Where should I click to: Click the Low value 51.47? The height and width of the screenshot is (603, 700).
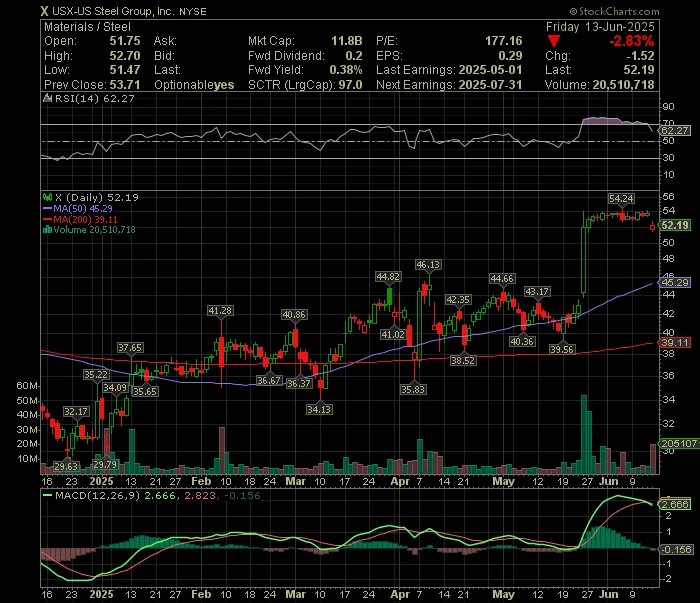click(125, 70)
